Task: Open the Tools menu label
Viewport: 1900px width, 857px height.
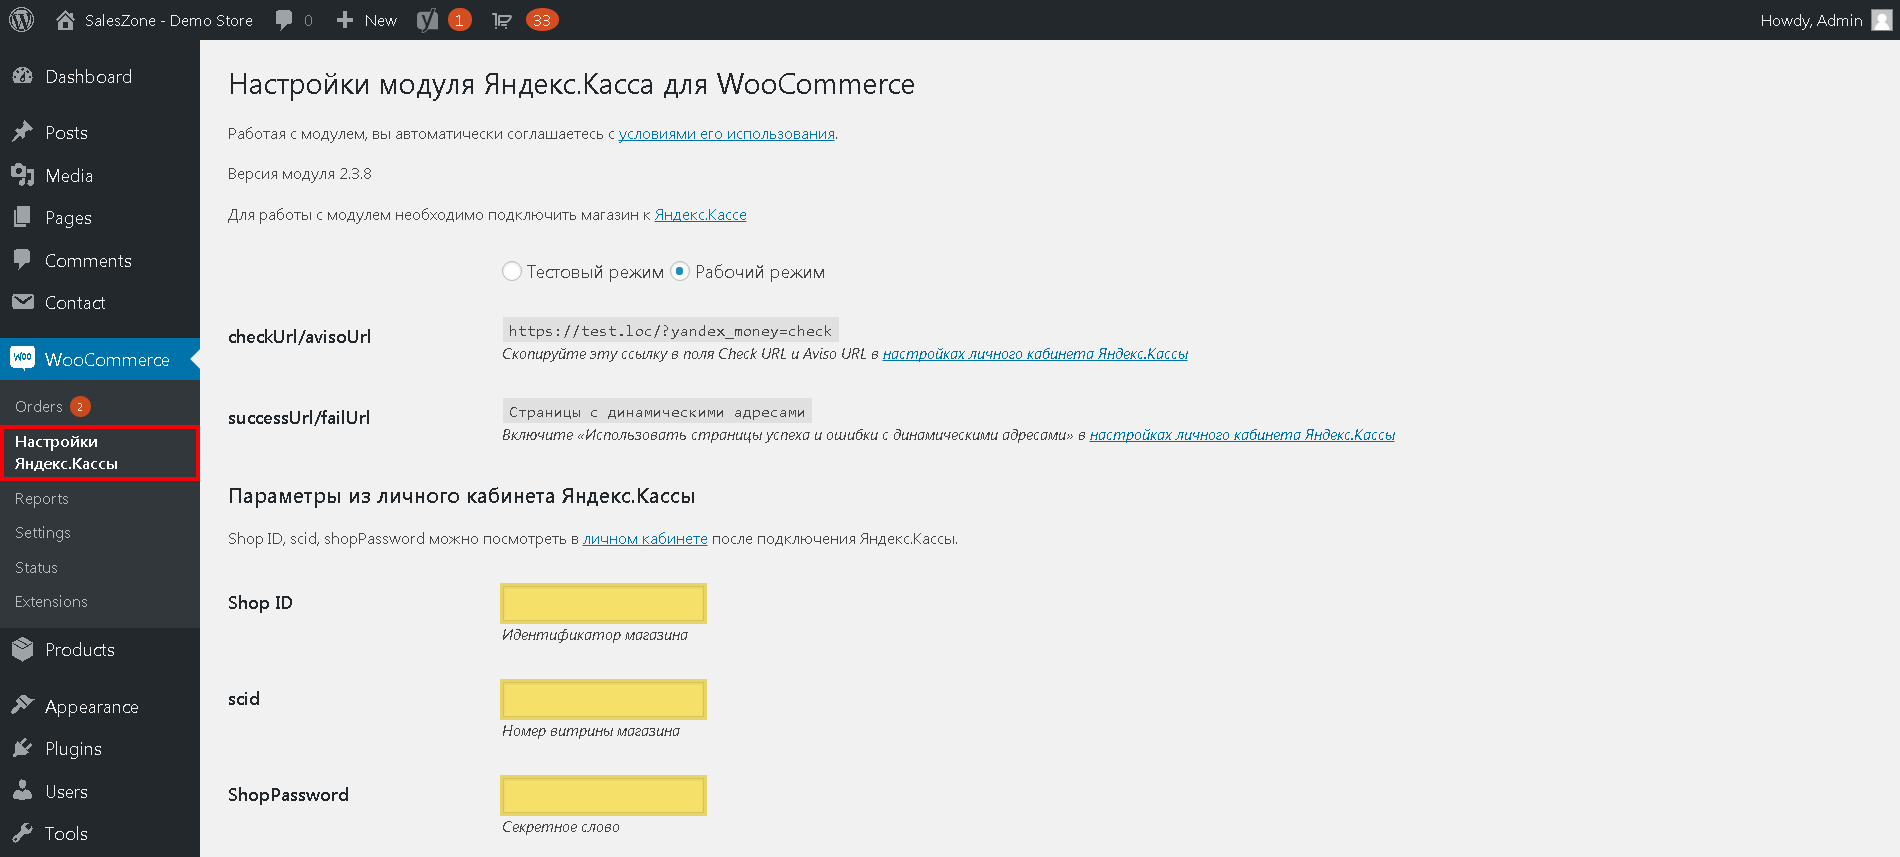Action: tap(66, 833)
